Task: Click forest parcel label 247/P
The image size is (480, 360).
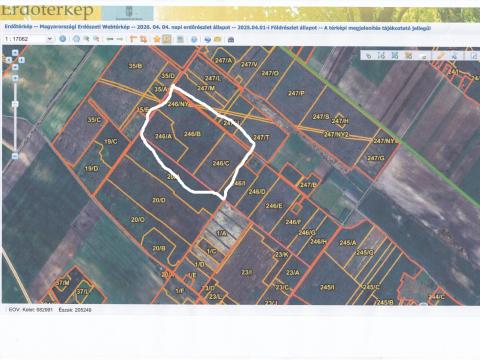Action: (296, 93)
